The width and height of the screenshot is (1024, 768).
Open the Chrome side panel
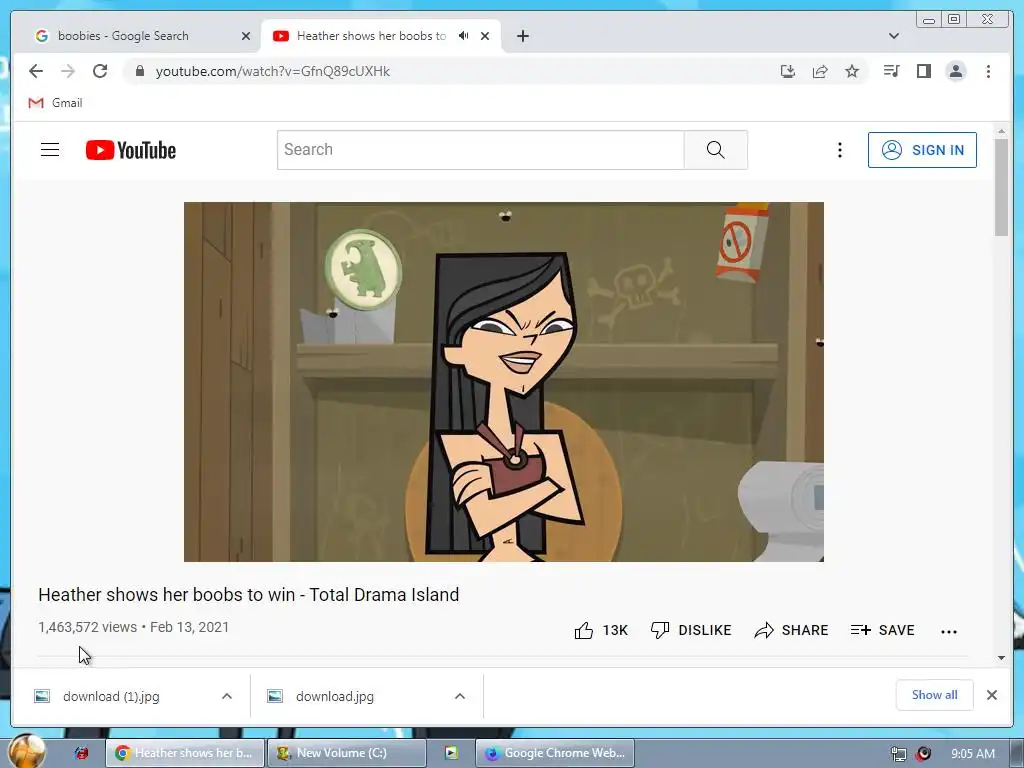click(x=923, y=71)
